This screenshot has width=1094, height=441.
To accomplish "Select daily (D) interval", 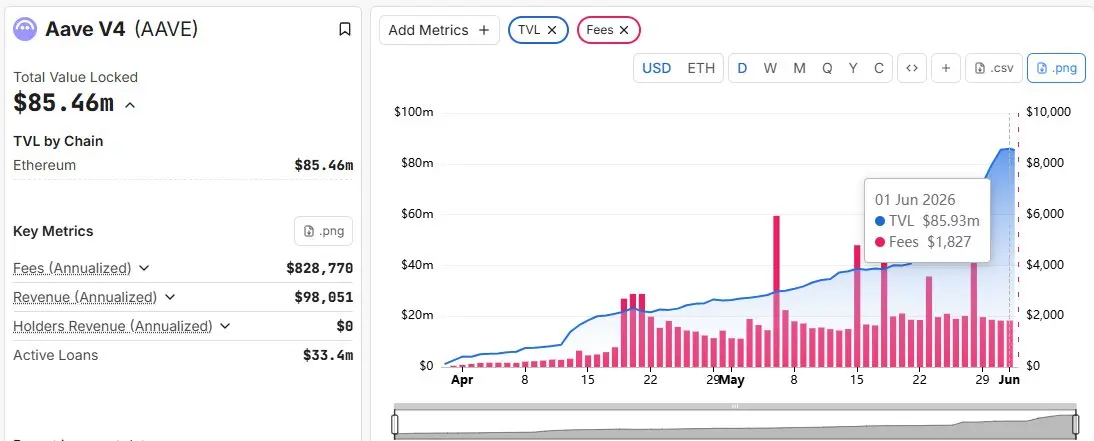I will 742,68.
